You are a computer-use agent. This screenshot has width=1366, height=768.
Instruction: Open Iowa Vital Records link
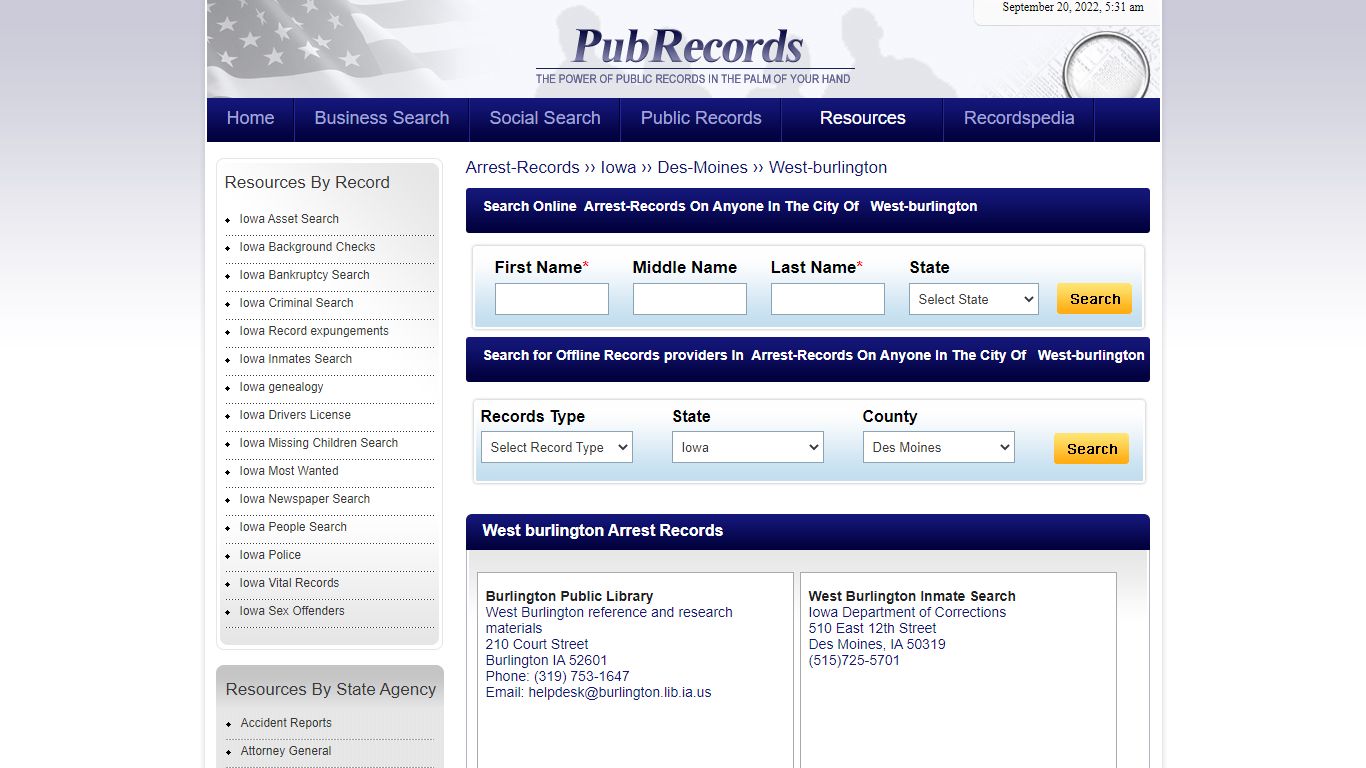(x=289, y=583)
